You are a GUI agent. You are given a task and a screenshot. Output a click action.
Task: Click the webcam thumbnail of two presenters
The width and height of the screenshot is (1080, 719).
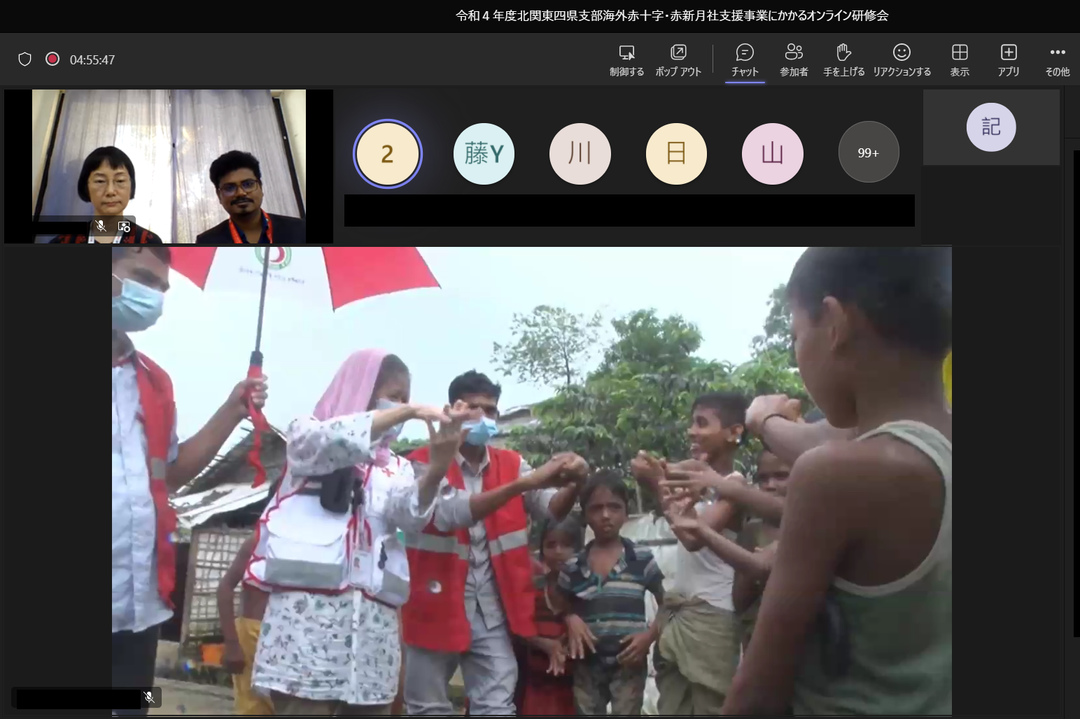[169, 166]
